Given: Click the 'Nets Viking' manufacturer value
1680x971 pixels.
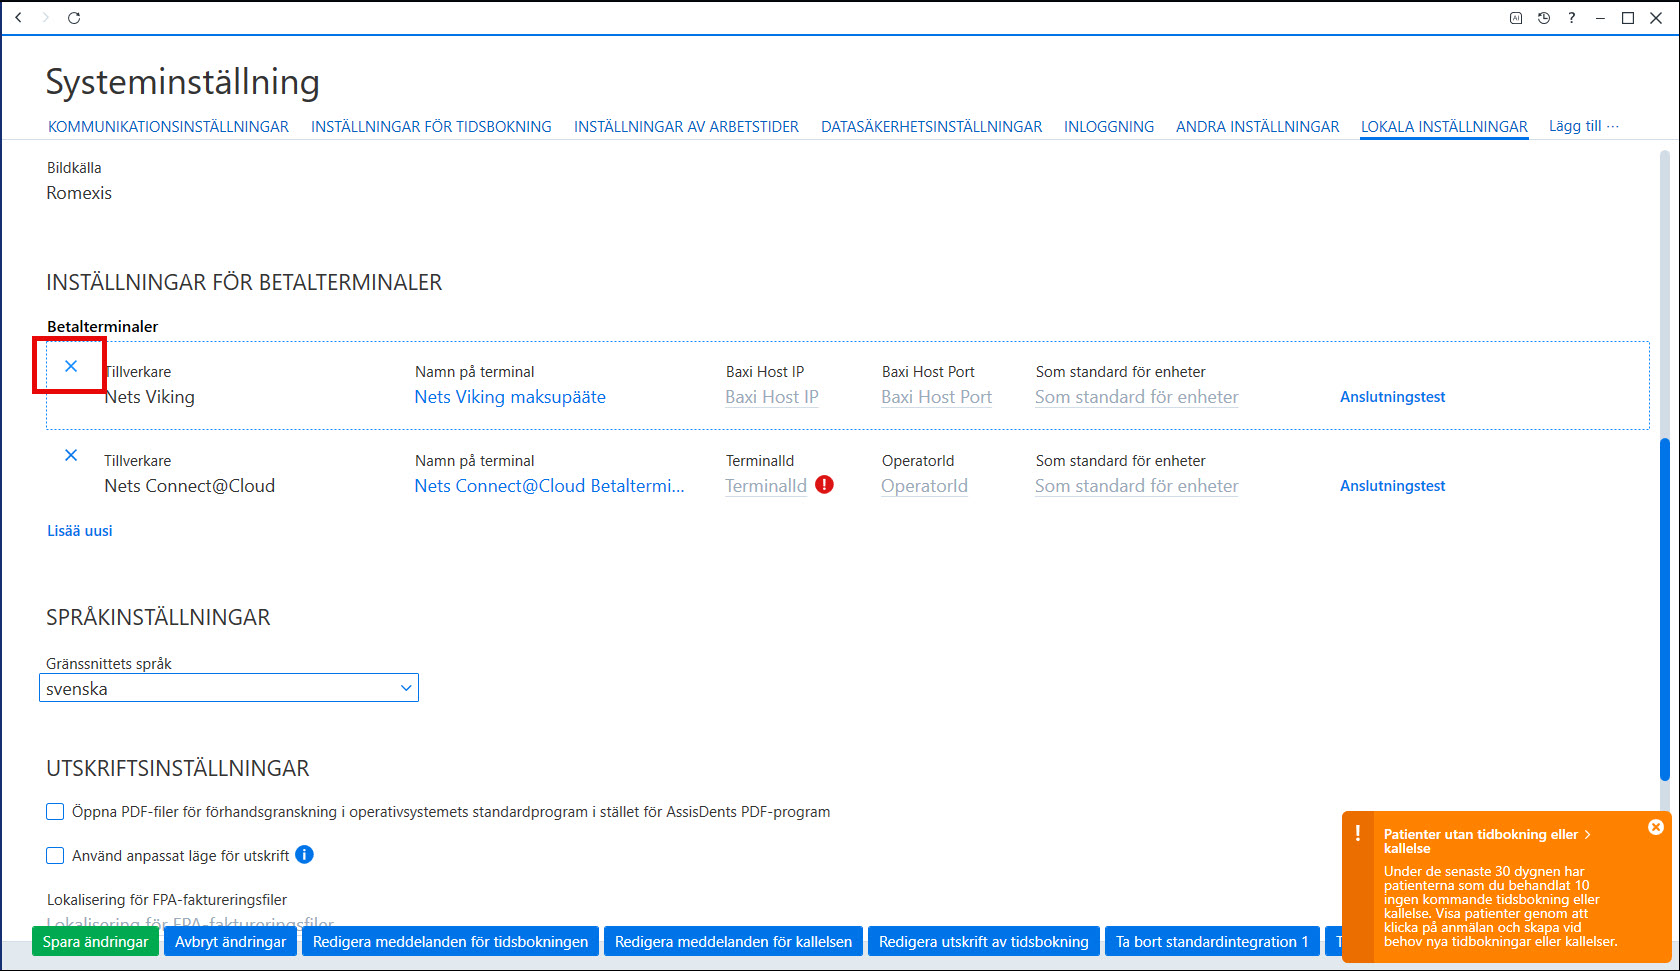Looking at the screenshot, I should click(x=150, y=397).
